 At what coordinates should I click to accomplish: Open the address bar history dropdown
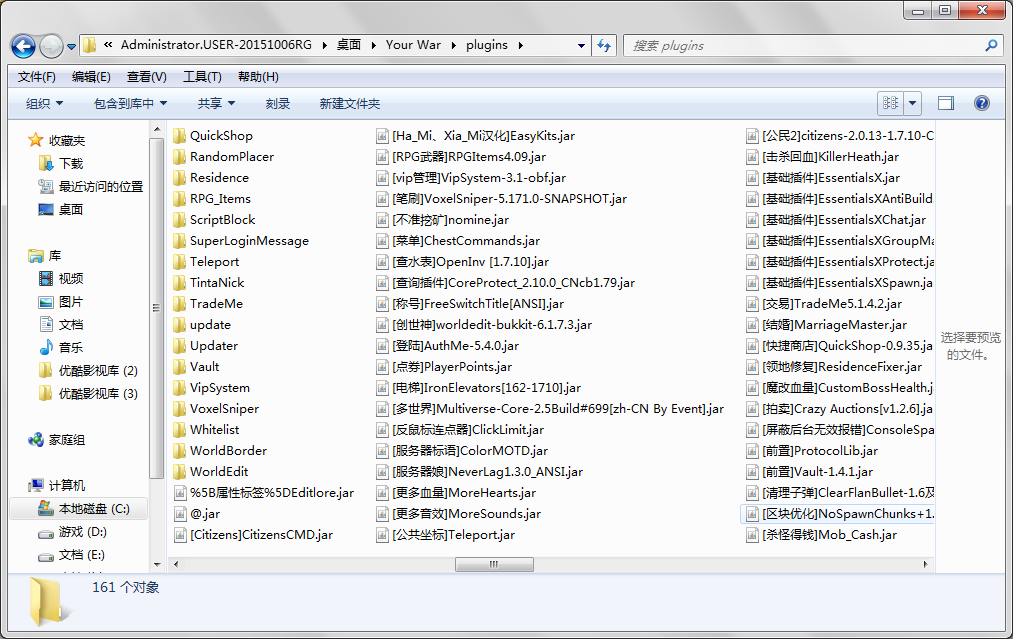click(x=581, y=45)
